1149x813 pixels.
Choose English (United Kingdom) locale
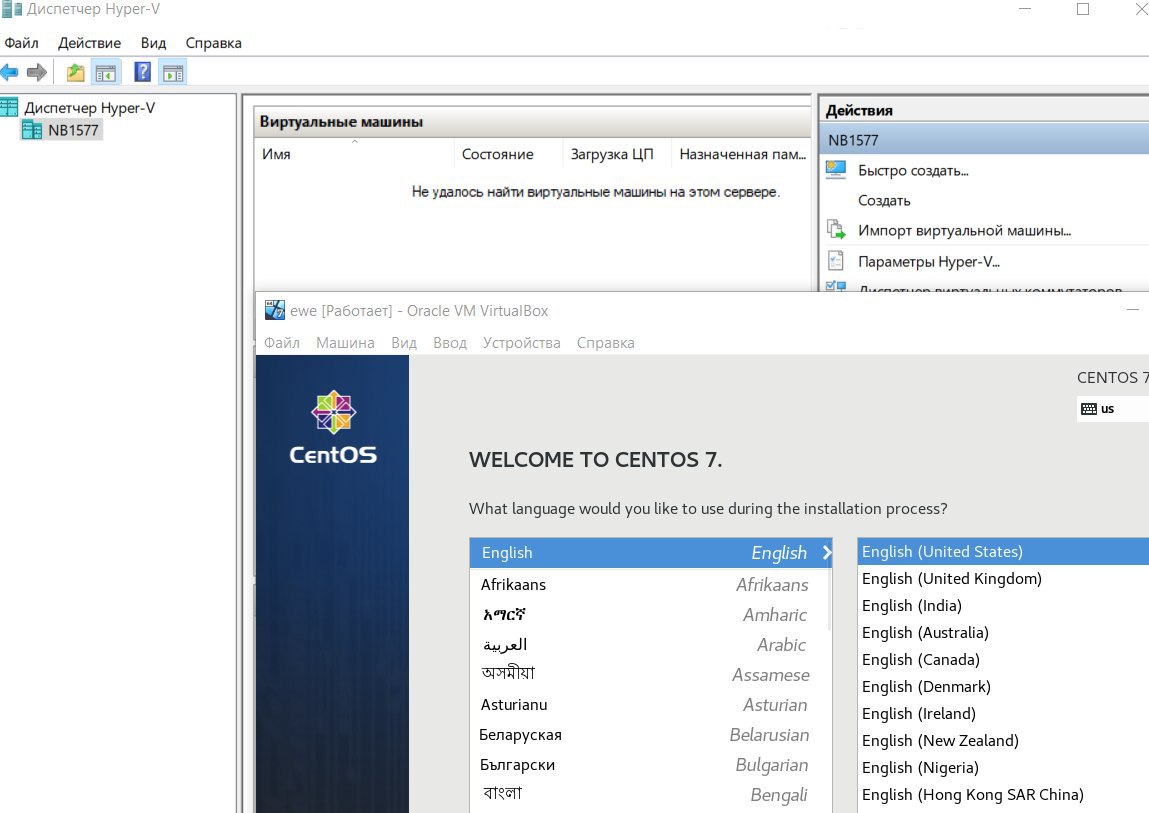click(x=1003, y=578)
